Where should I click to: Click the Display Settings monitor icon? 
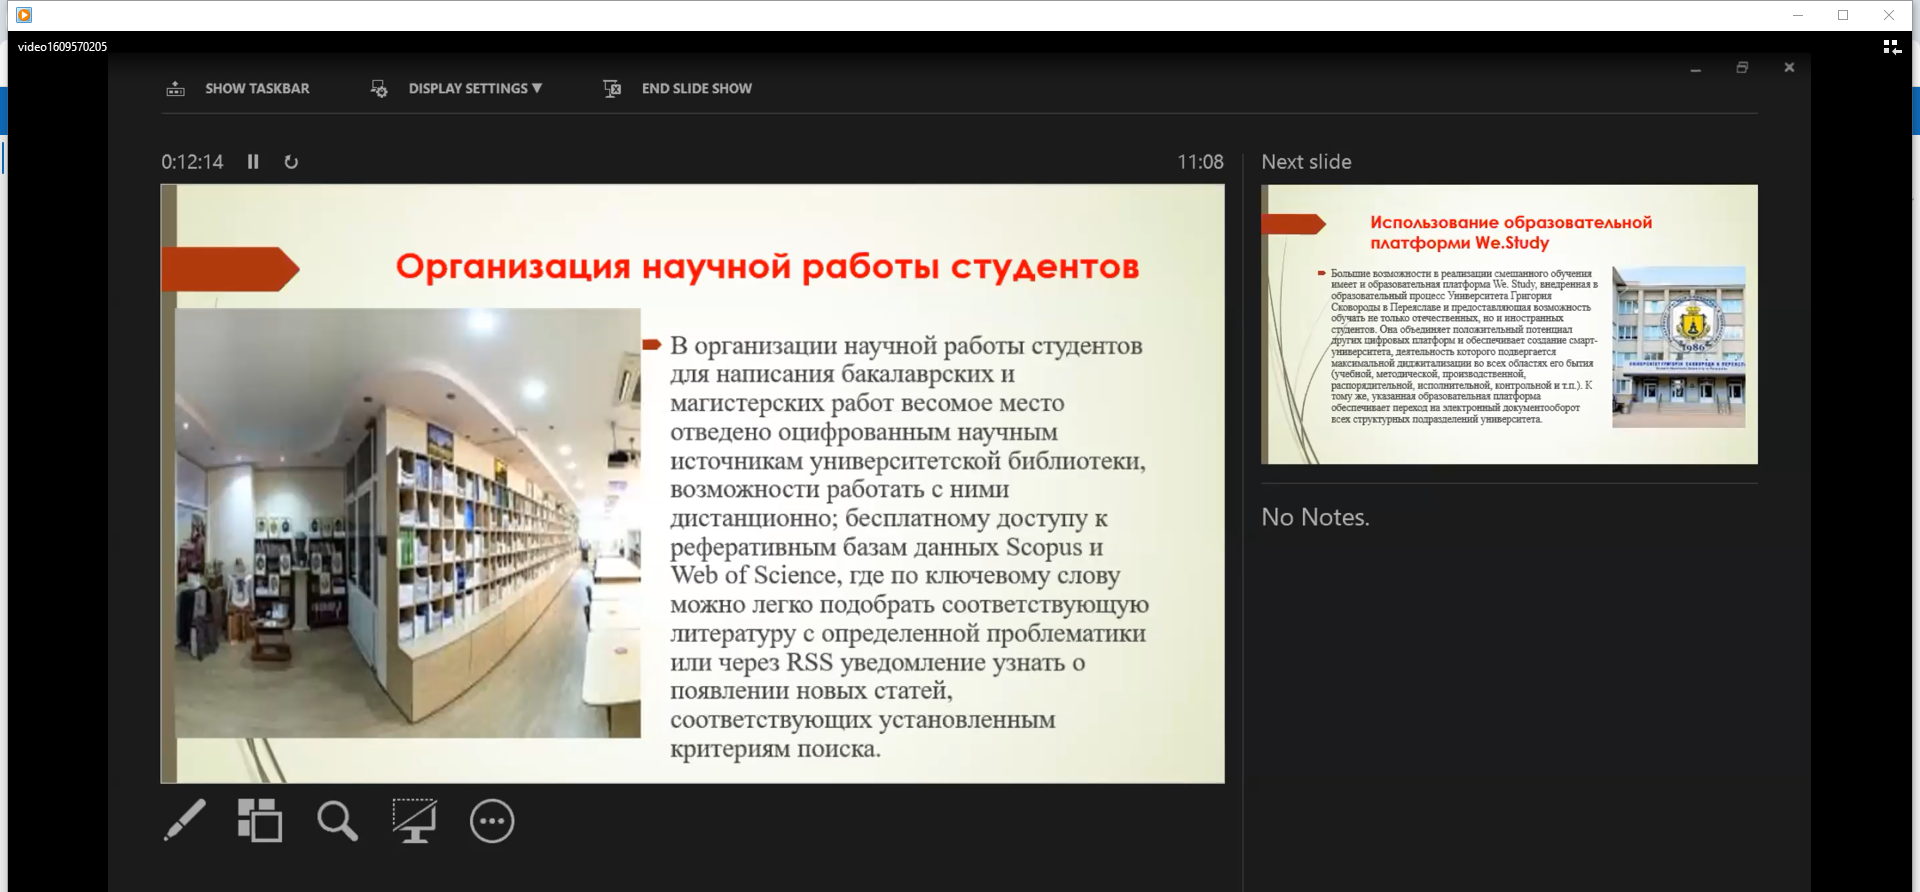coord(379,89)
